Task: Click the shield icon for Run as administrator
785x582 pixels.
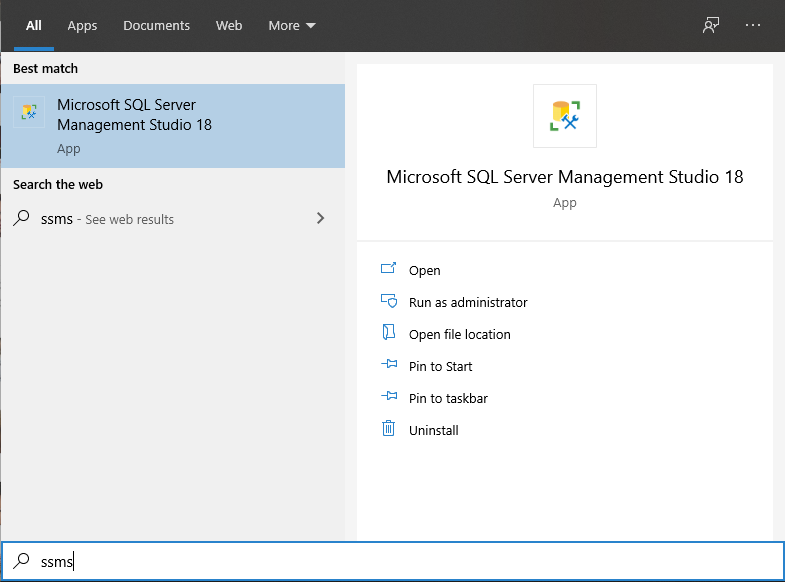Action: pos(389,302)
